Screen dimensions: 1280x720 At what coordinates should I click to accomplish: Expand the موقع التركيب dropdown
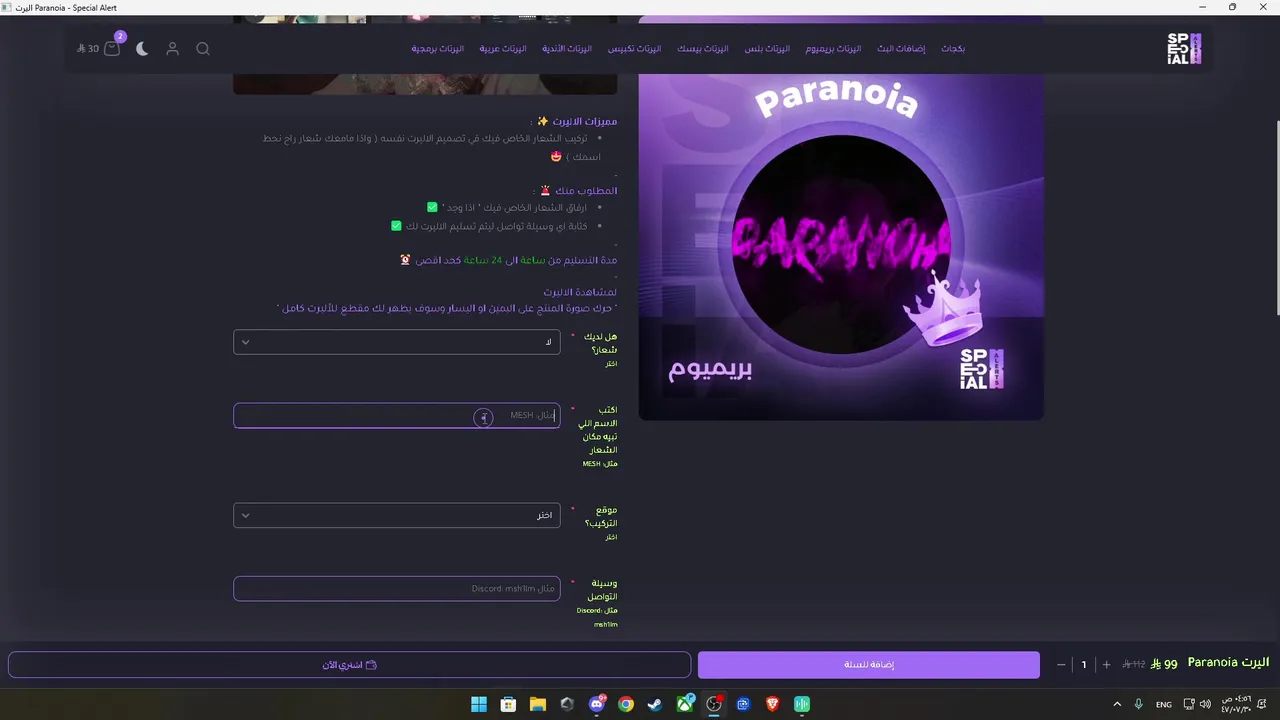coord(397,515)
